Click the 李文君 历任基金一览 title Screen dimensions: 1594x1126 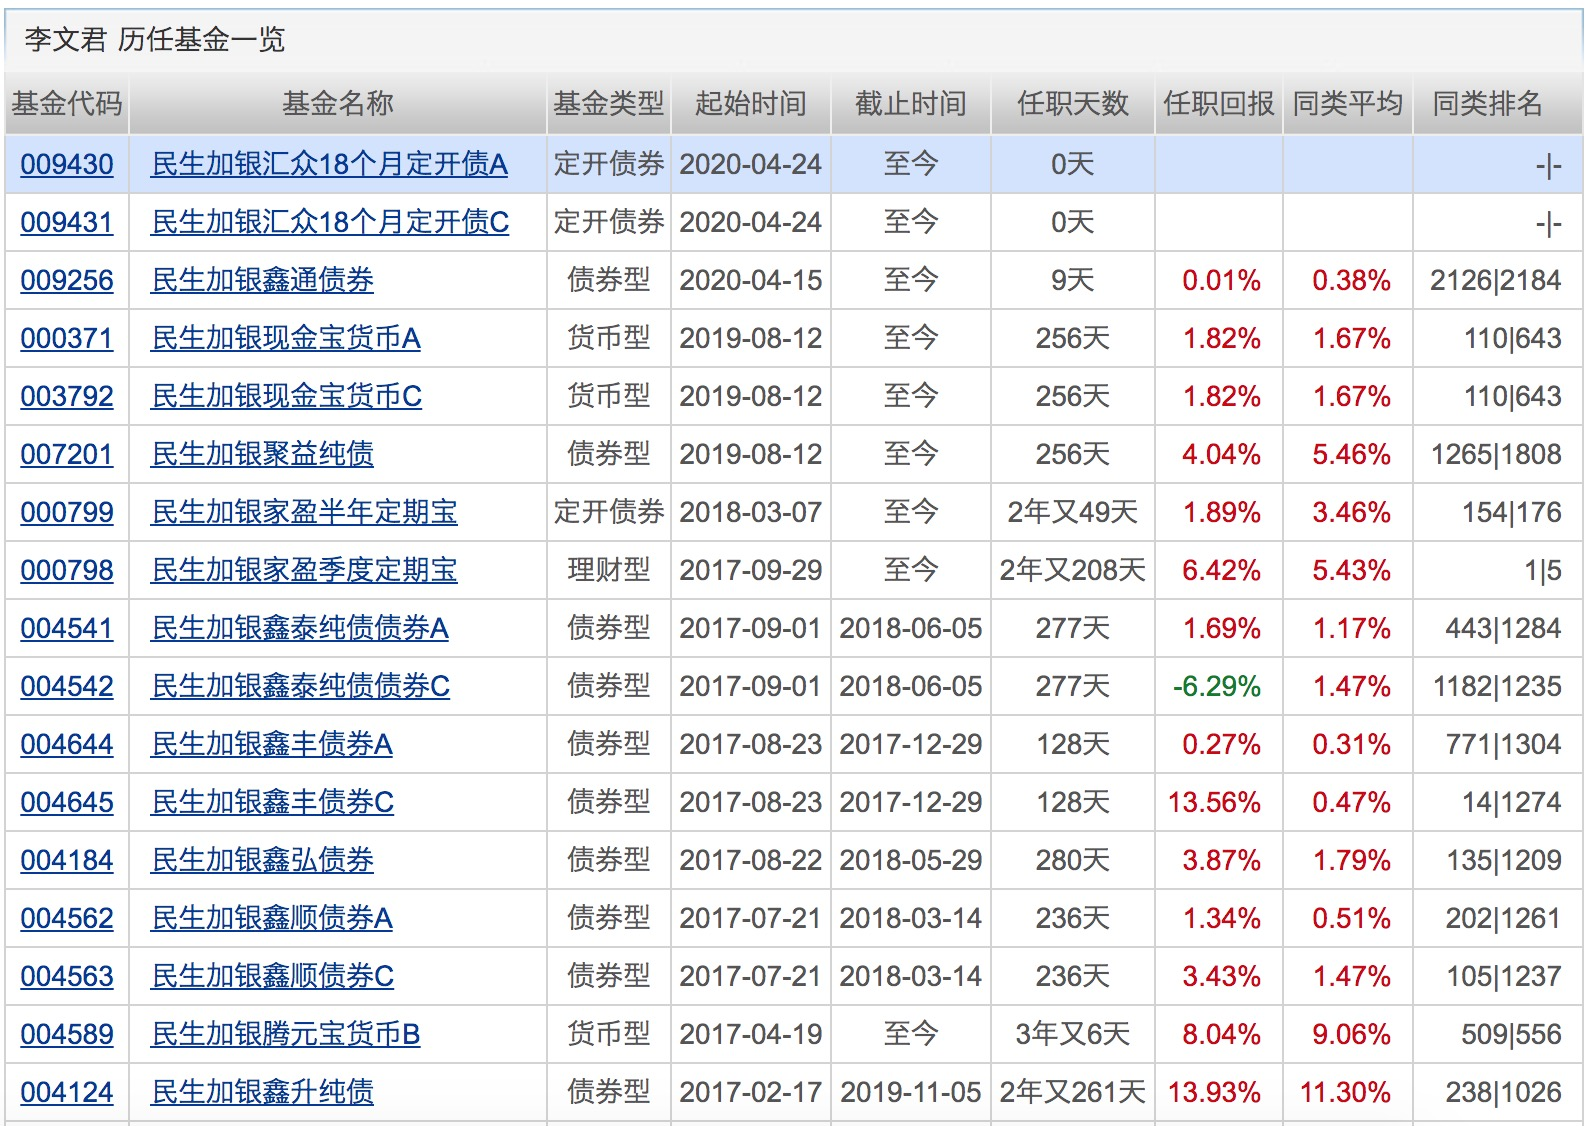coord(155,39)
